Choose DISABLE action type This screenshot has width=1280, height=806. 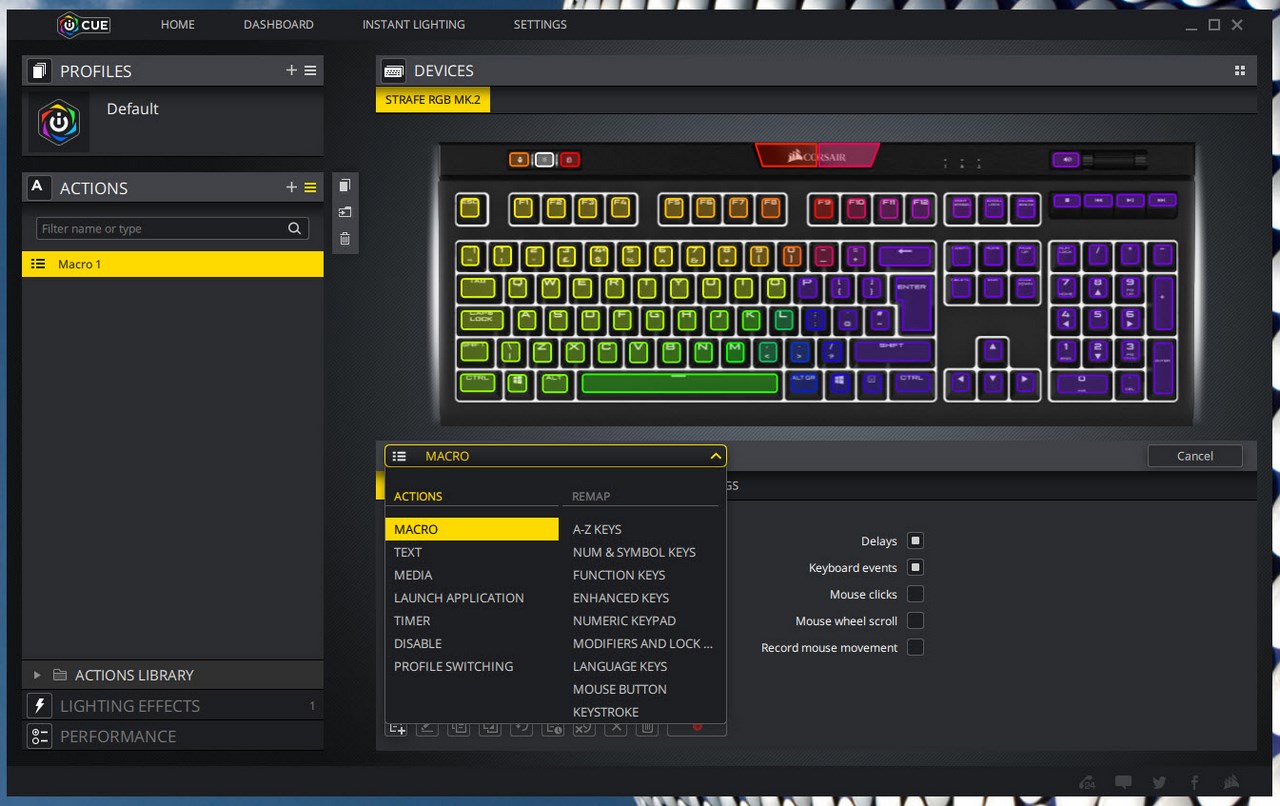pos(418,644)
